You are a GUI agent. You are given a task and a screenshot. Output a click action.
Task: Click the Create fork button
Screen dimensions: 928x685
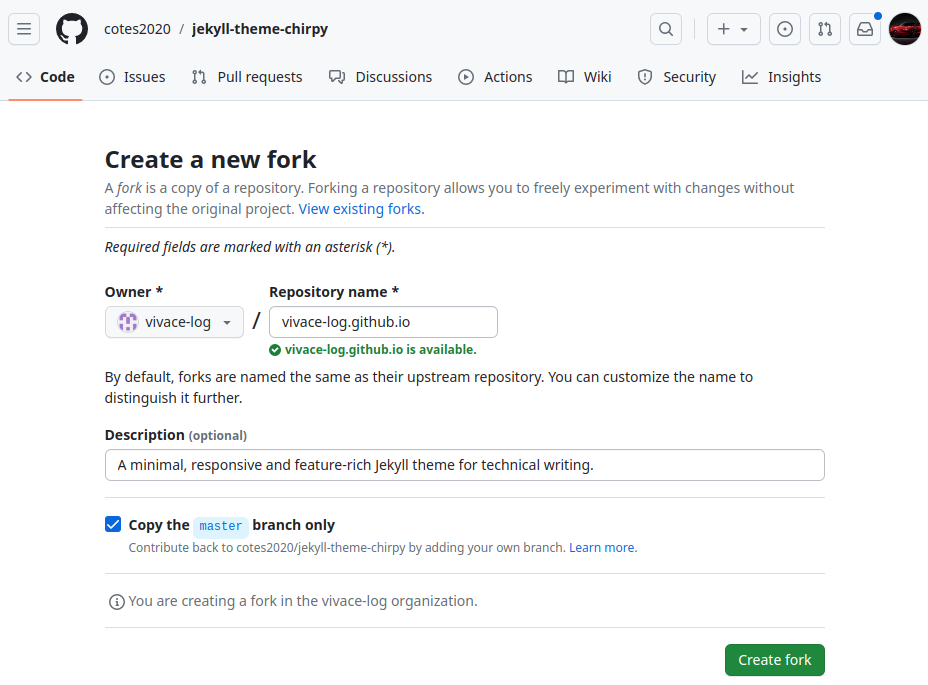775,660
